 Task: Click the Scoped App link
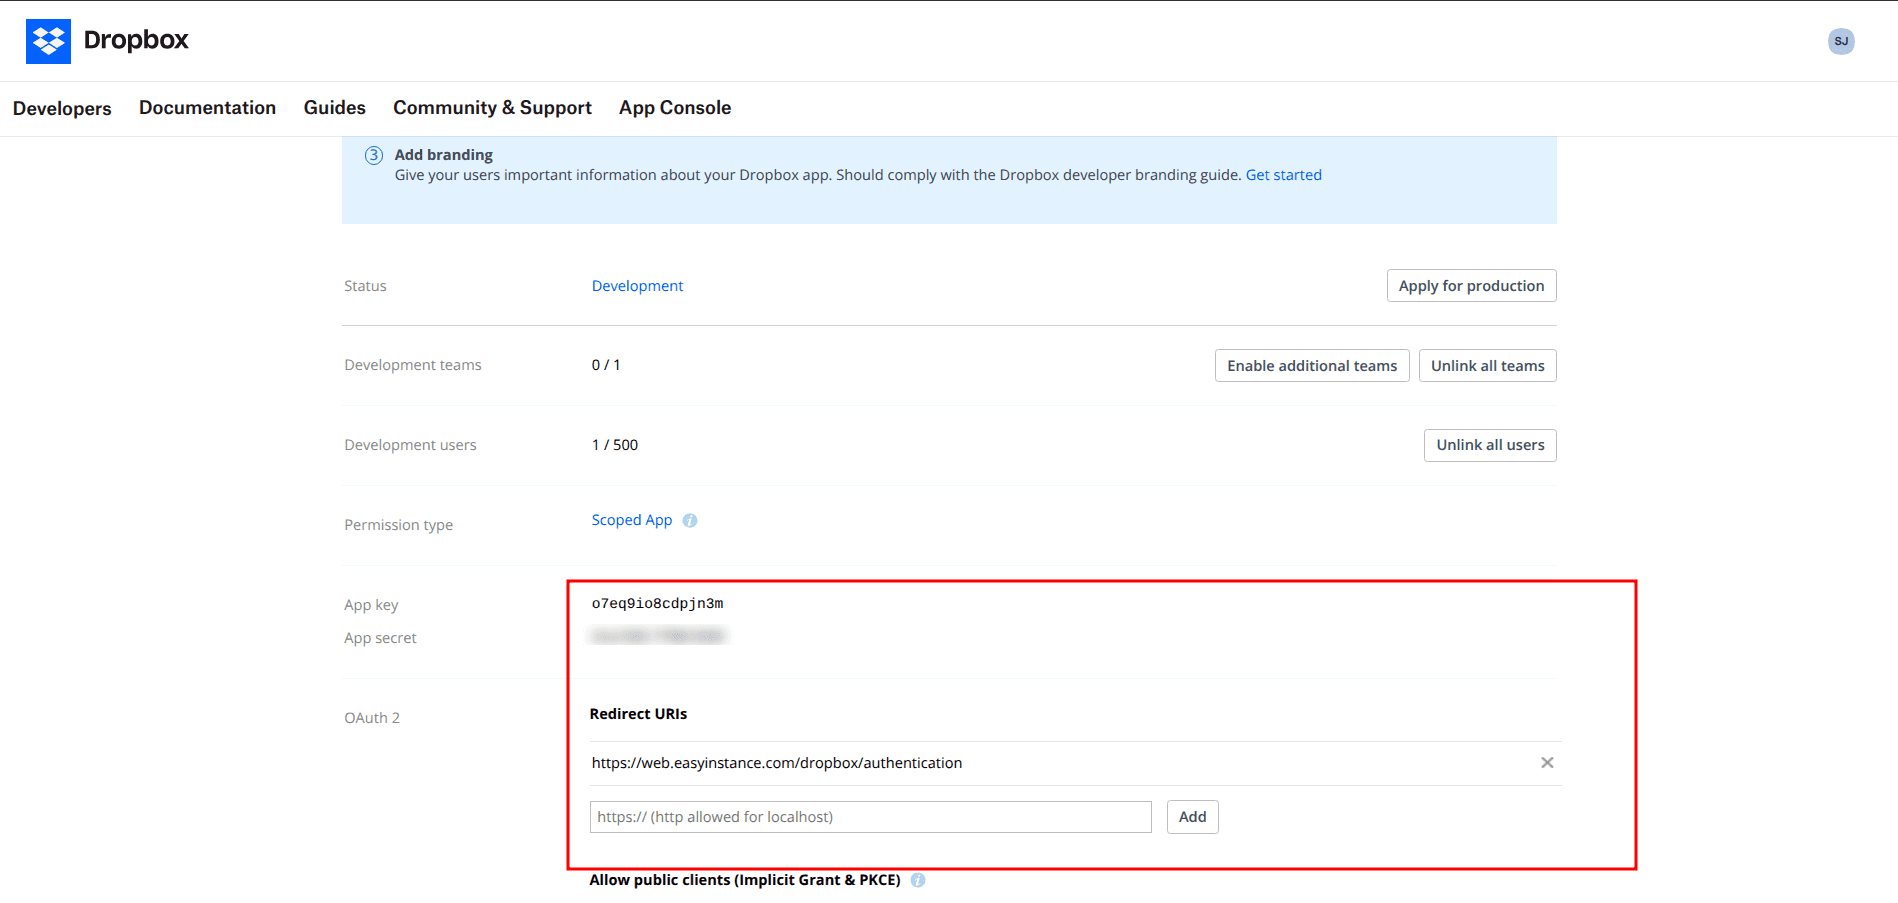[632, 520]
